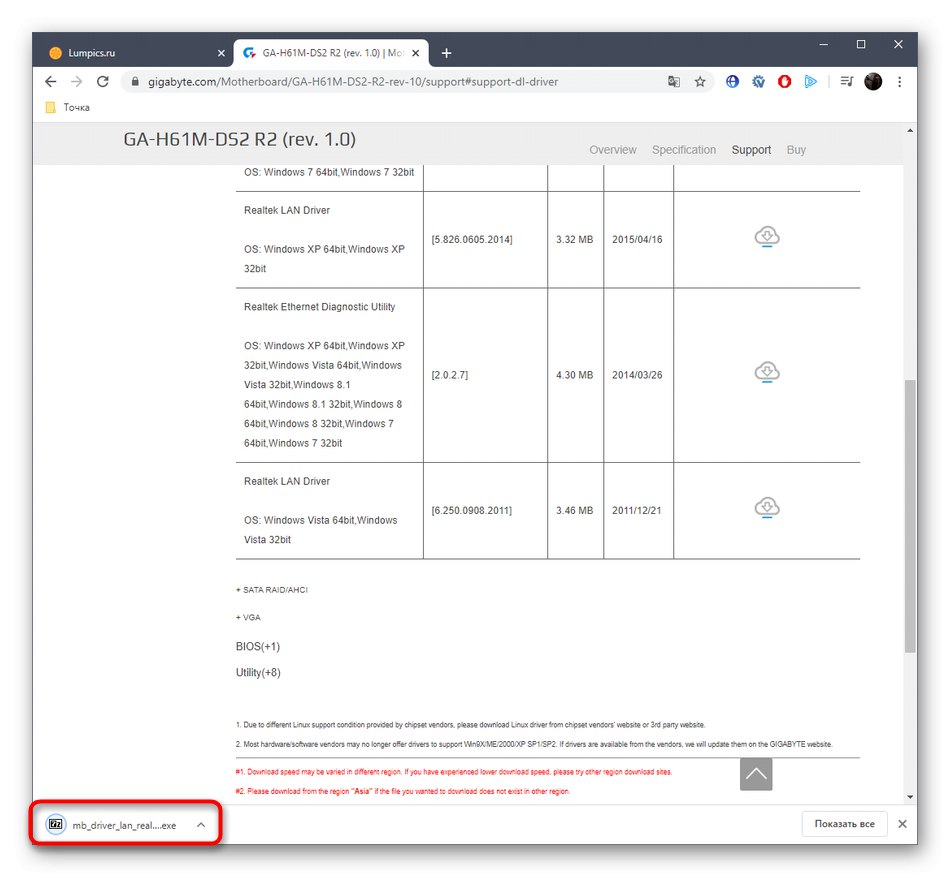Select the GA-H61M-DS2 R2 browser tab

tap(332, 53)
